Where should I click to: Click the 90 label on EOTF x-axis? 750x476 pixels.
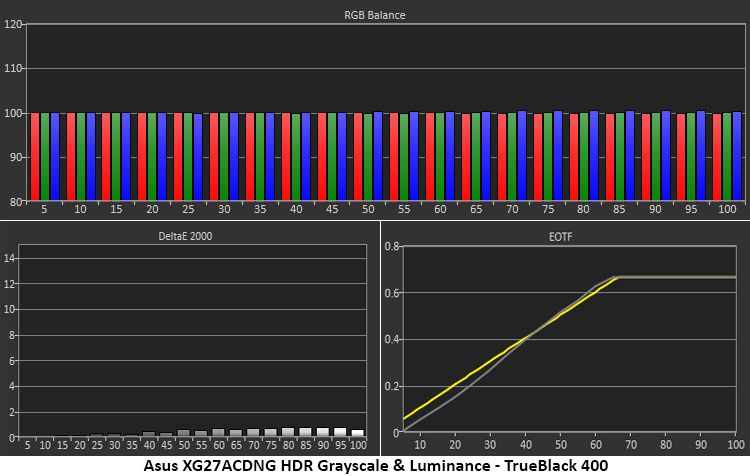(x=701, y=444)
